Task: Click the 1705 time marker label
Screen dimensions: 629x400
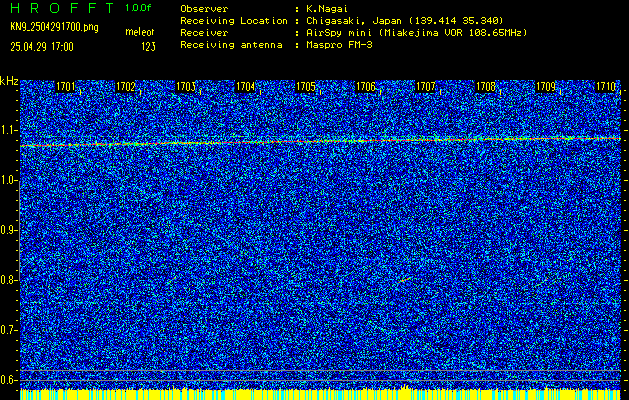Action: coord(306,87)
